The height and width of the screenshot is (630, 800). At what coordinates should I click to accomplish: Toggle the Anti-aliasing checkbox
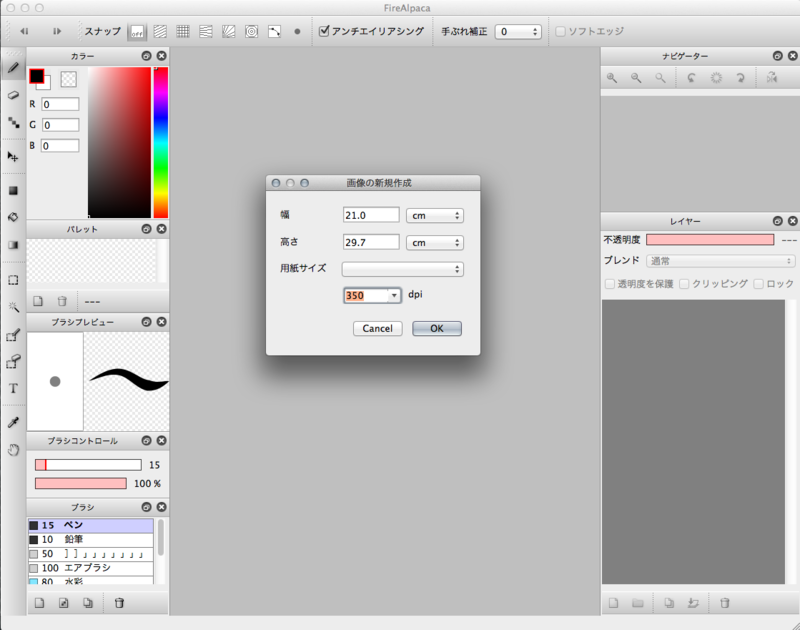click(323, 31)
